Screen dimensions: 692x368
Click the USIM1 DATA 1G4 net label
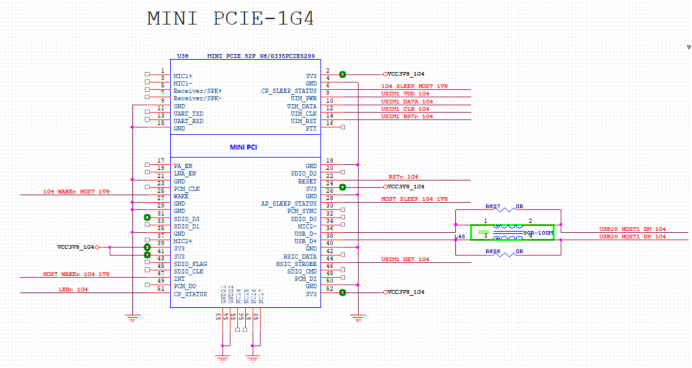pyautogui.click(x=407, y=101)
